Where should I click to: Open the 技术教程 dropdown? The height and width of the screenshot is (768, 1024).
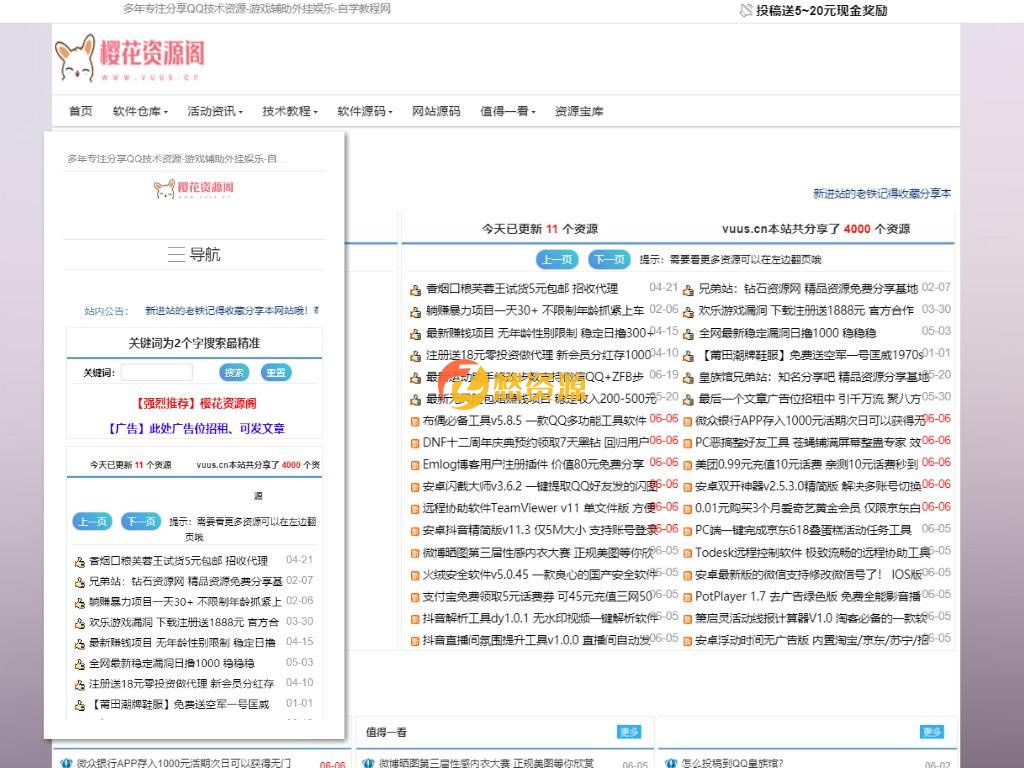pyautogui.click(x=286, y=111)
